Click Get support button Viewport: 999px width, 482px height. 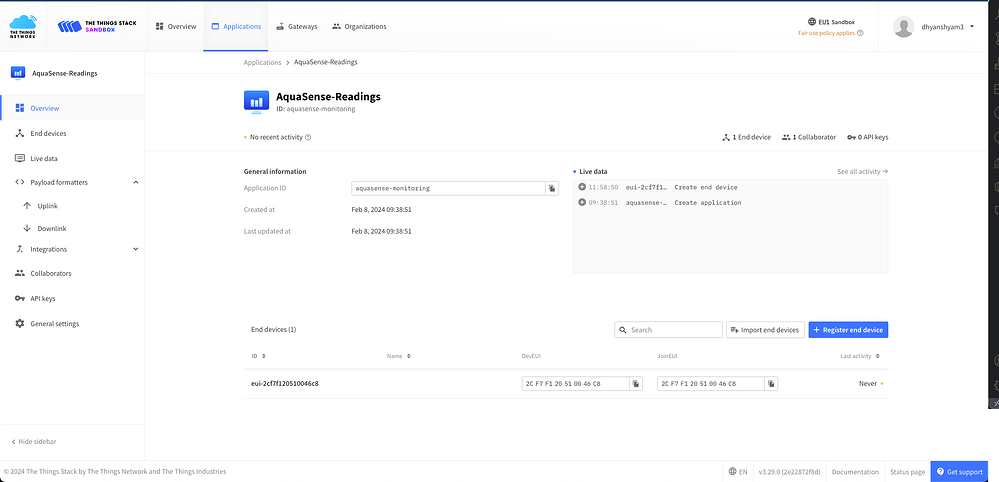pyautogui.click(x=959, y=472)
